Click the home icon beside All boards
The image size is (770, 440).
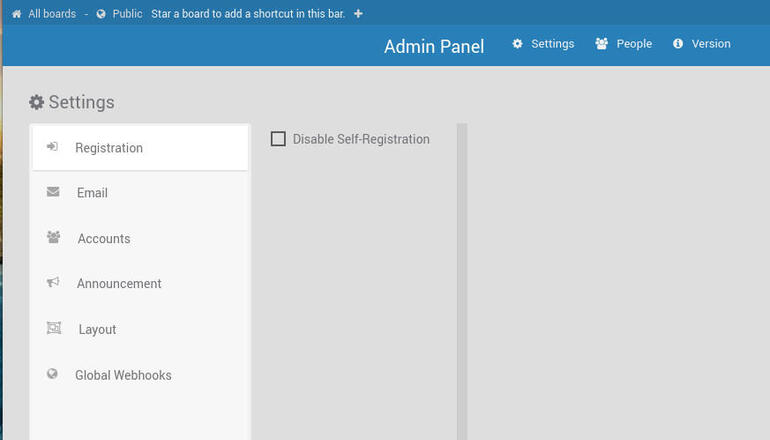tap(16, 14)
